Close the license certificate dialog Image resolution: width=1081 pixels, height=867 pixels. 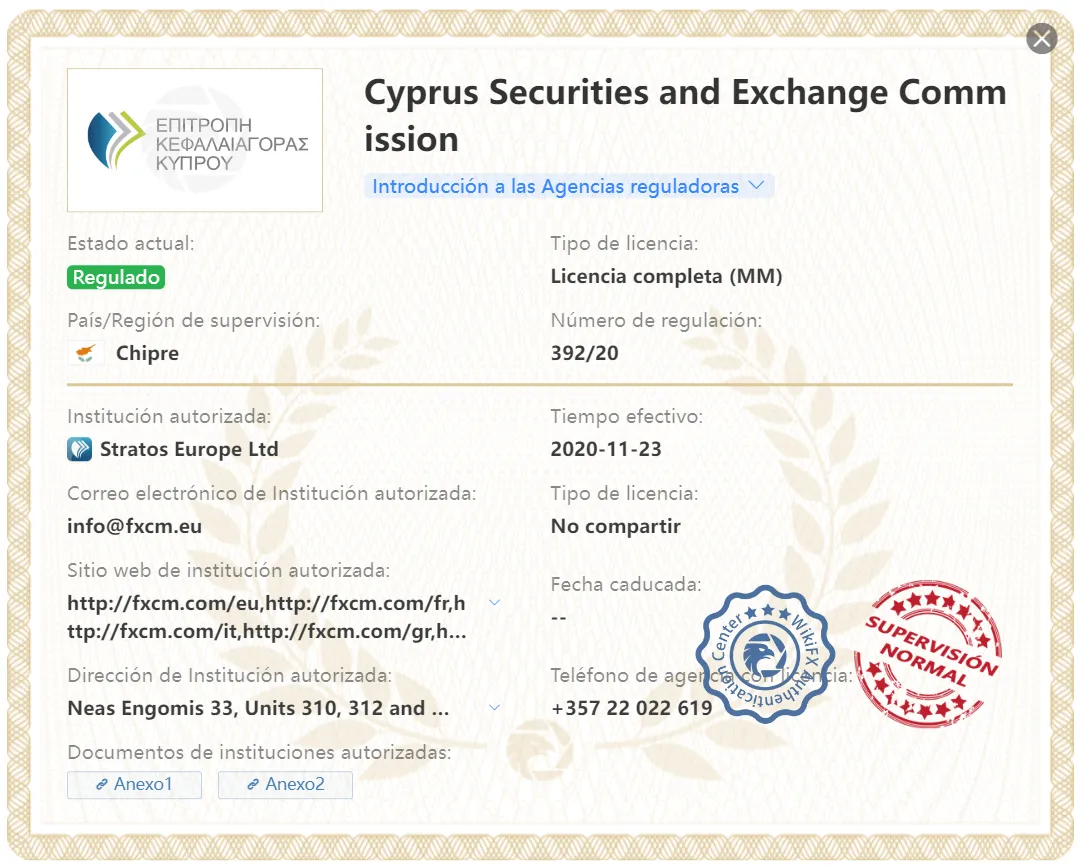pos(1042,39)
